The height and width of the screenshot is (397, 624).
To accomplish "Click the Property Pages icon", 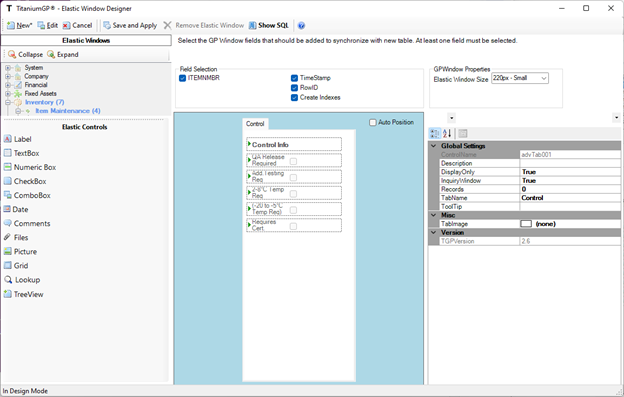I will click(x=462, y=134).
